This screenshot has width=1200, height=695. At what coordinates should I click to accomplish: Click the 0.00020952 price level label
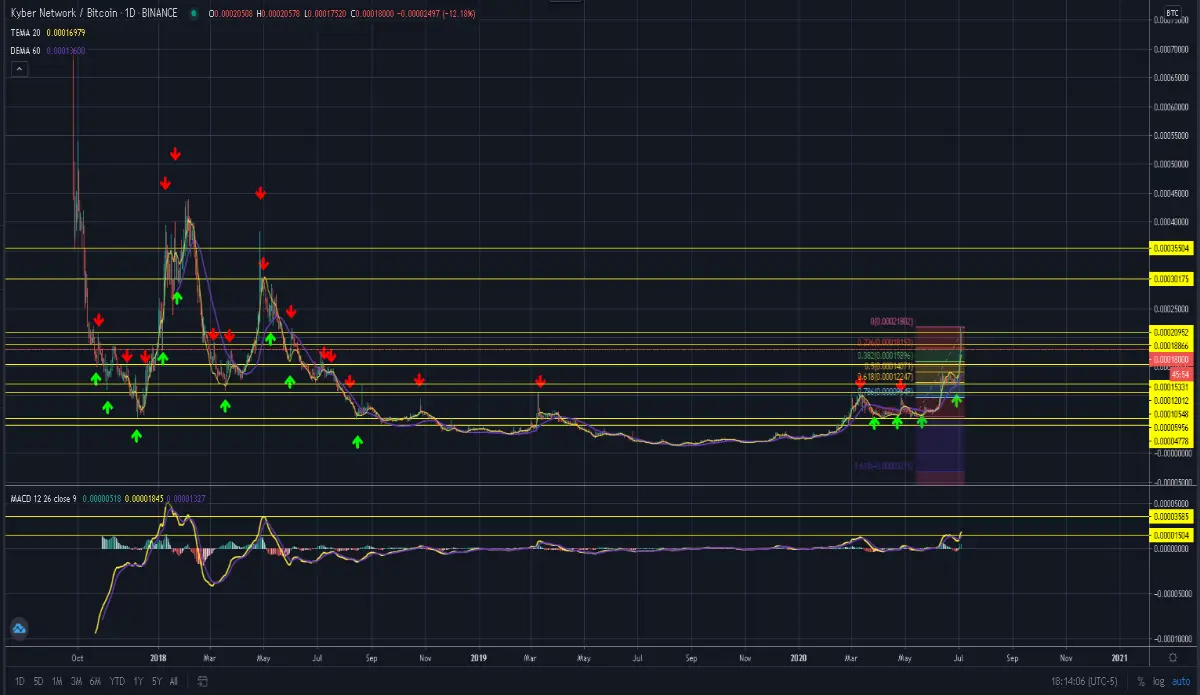(x=1171, y=332)
